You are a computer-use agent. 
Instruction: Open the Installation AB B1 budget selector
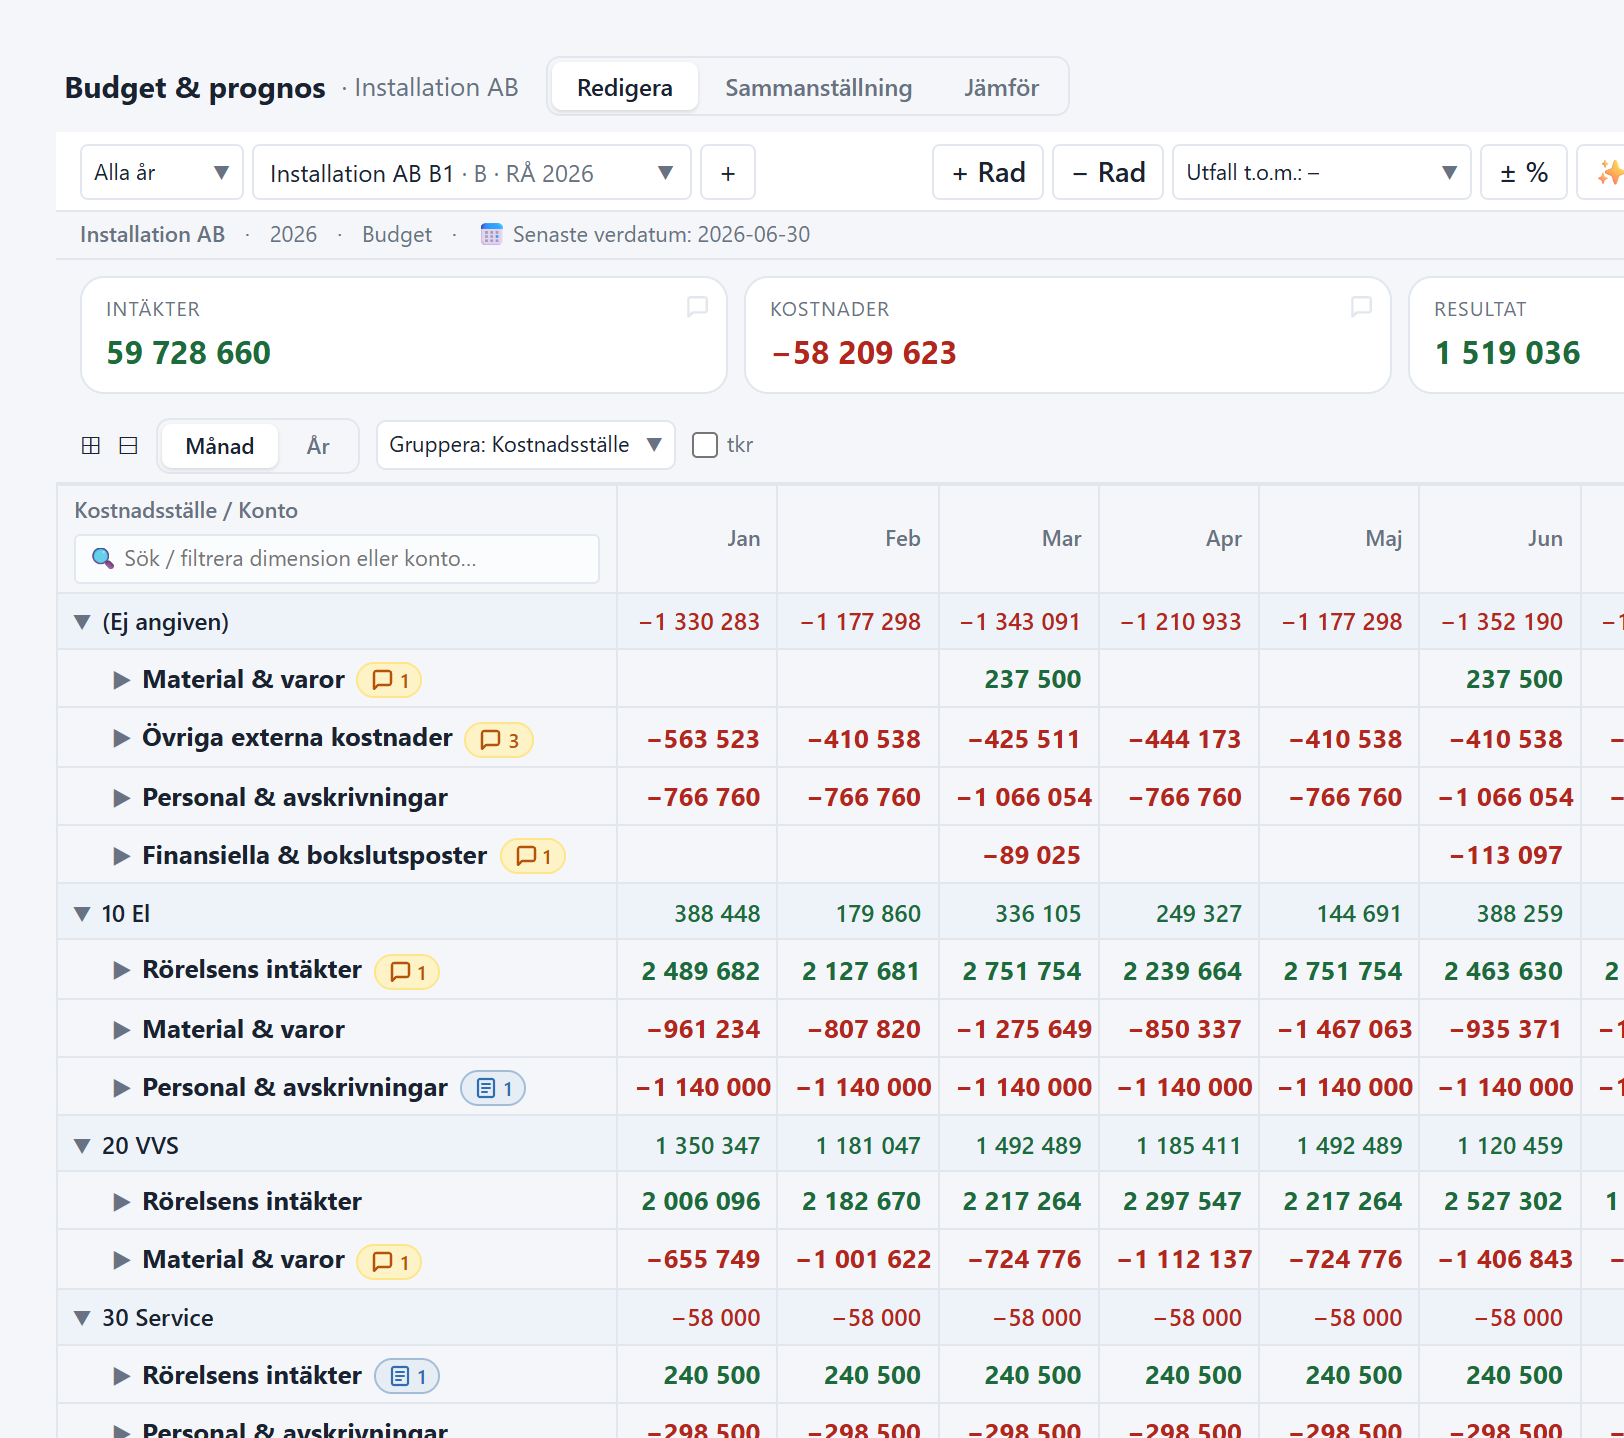pyautogui.click(x=472, y=172)
